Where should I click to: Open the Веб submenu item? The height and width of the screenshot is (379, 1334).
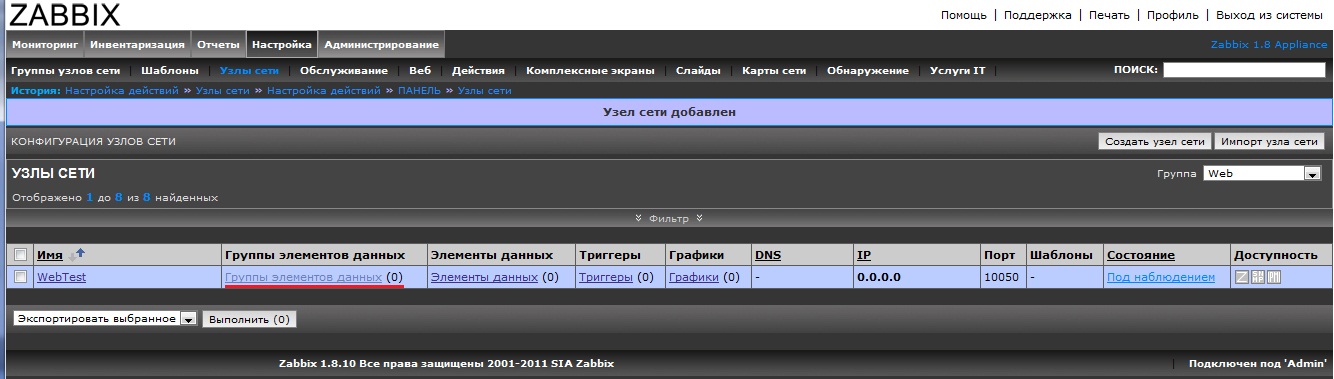(x=420, y=71)
